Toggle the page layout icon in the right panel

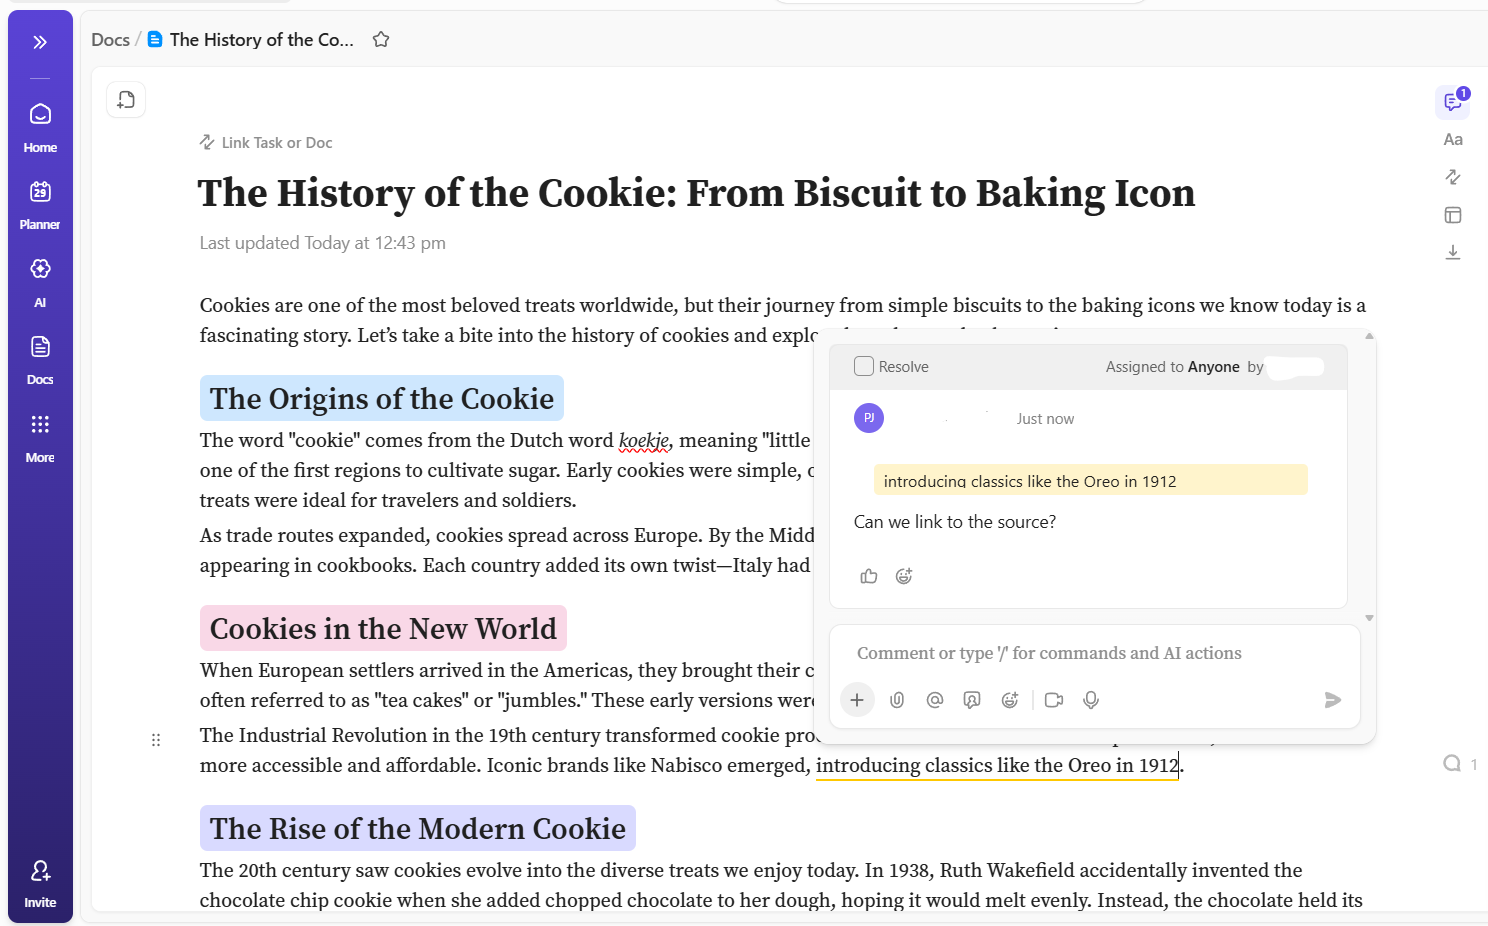[1452, 214]
